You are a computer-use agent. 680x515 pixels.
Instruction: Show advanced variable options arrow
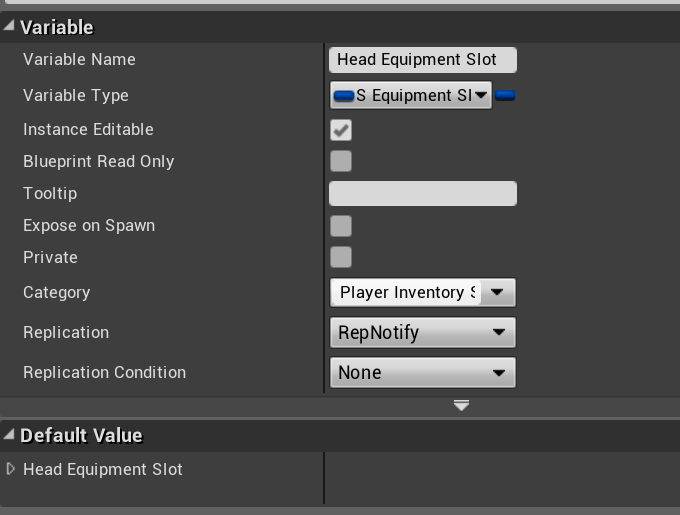pyautogui.click(x=461, y=405)
